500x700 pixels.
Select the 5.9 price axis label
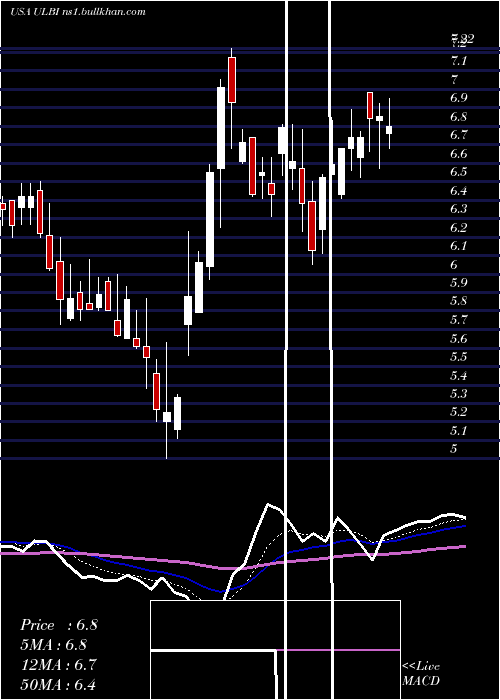[459, 283]
